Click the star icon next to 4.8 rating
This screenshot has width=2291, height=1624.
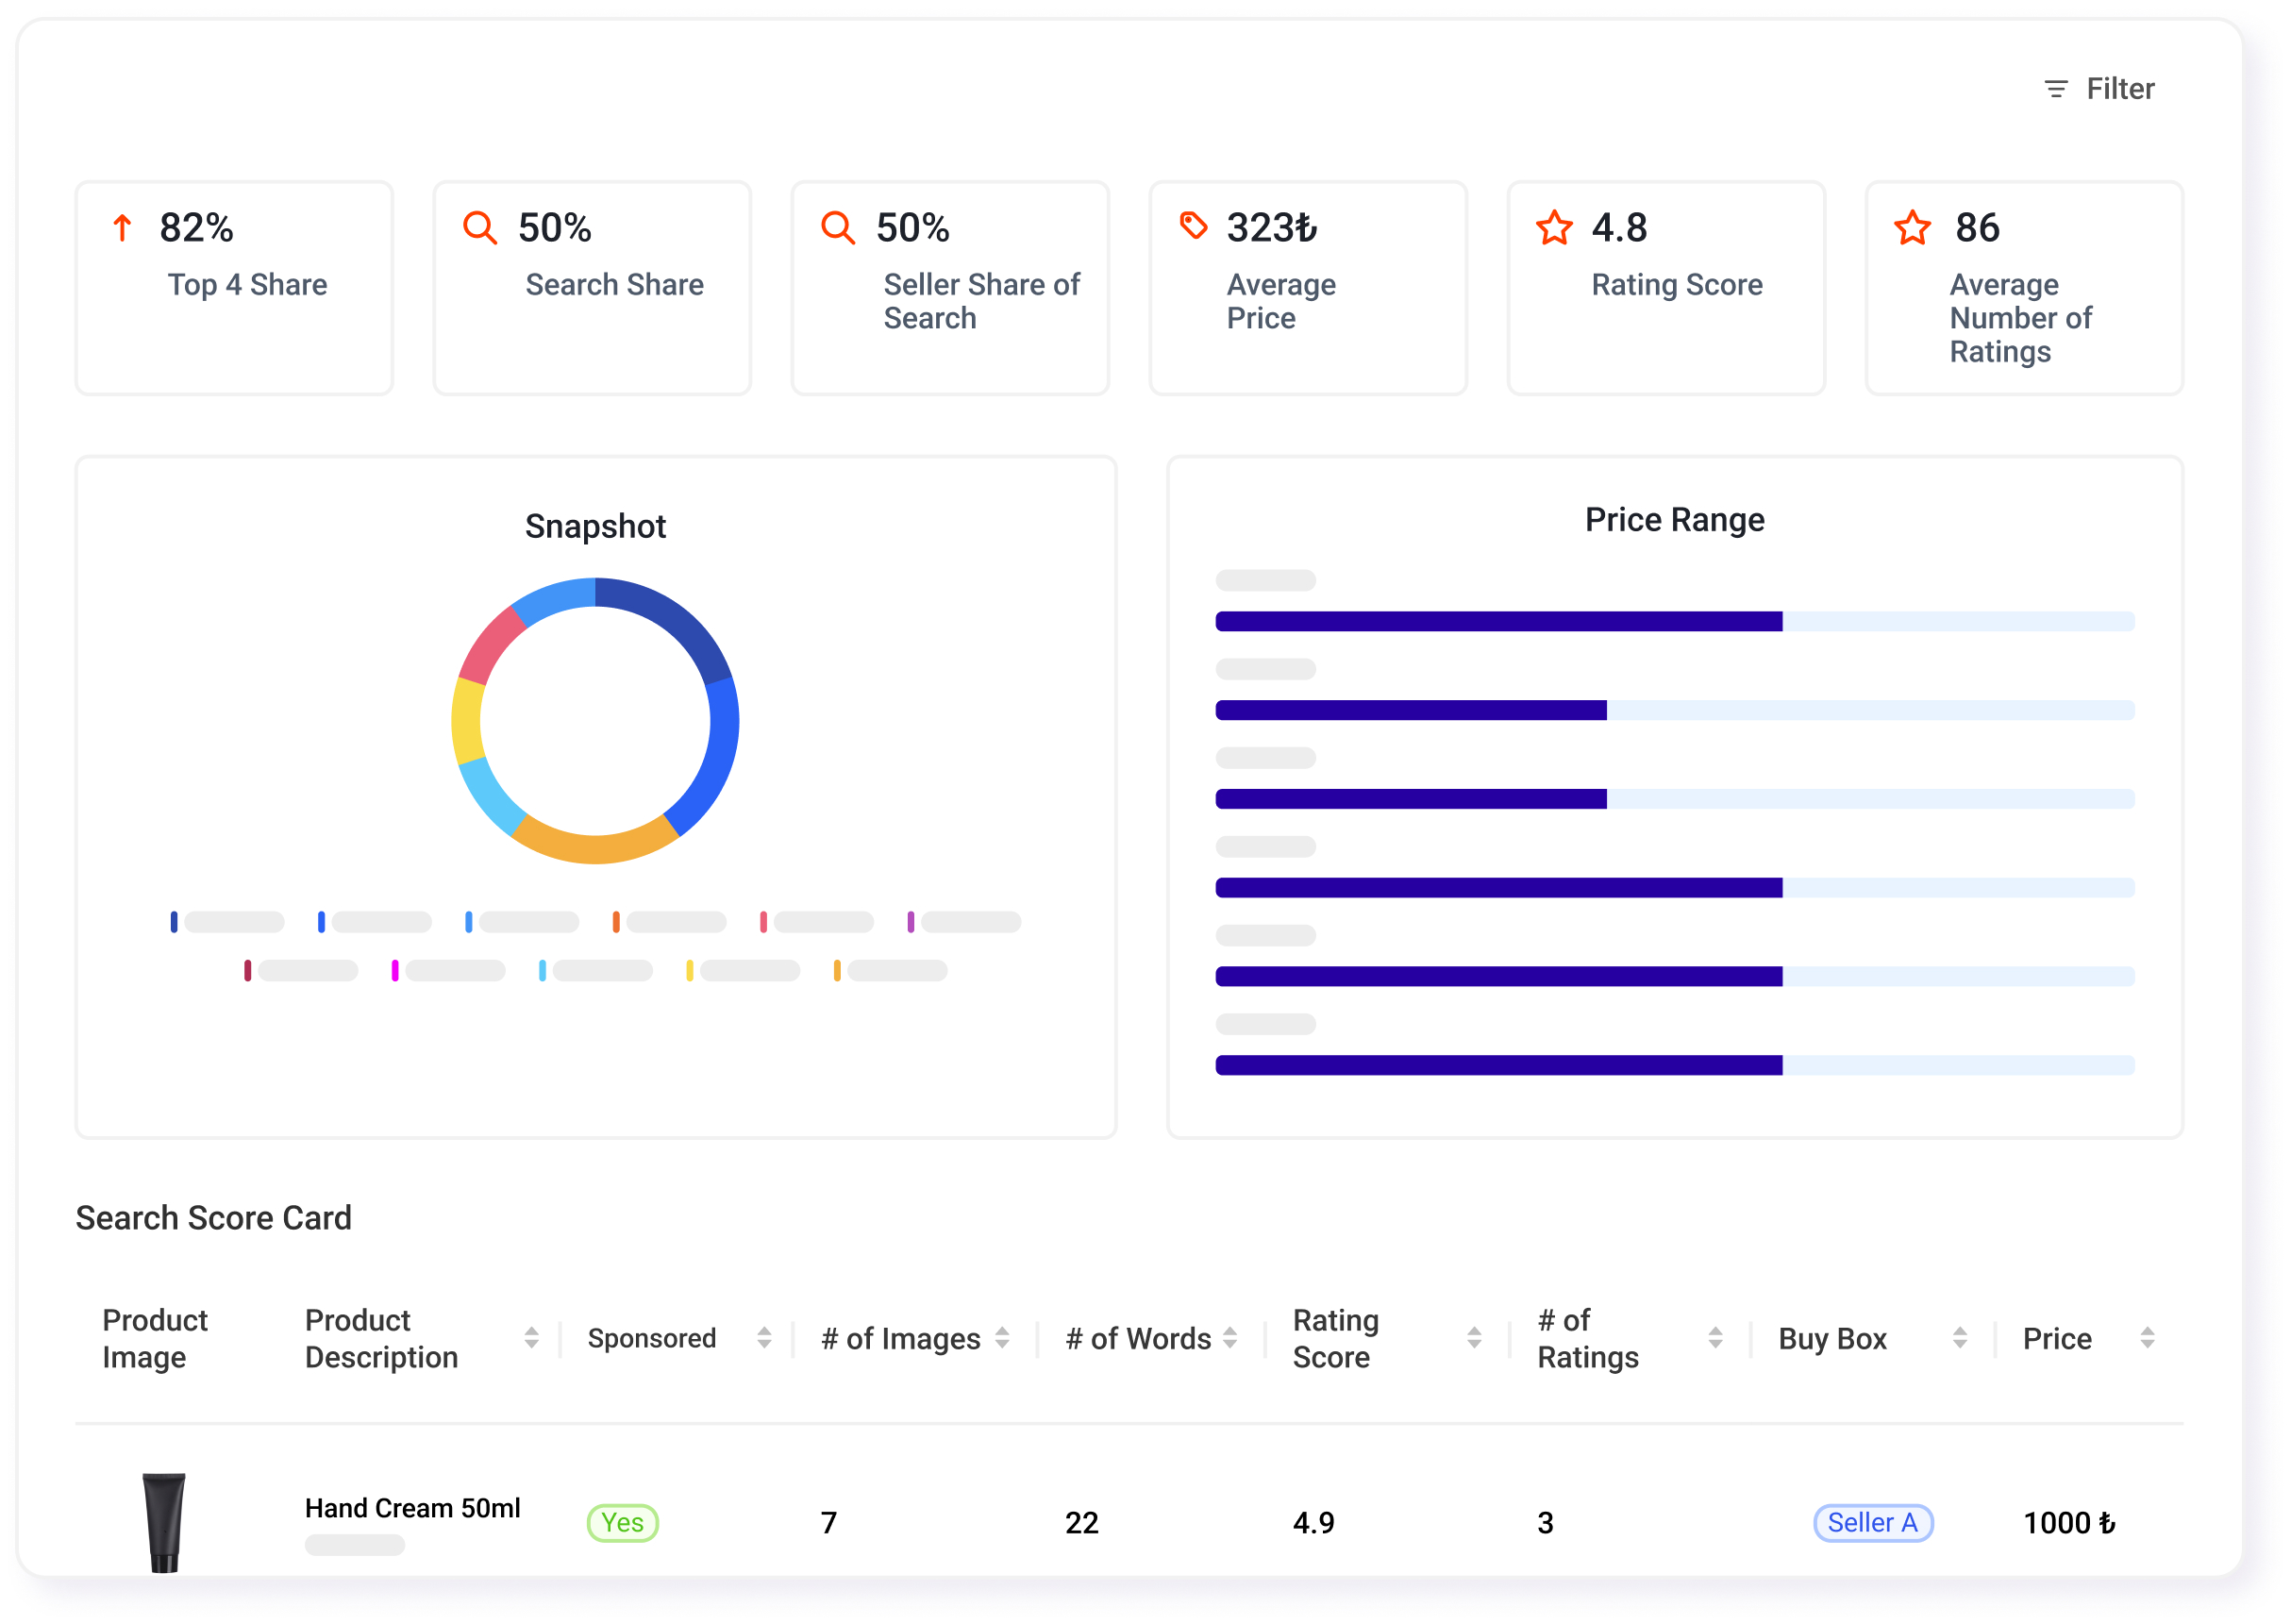click(x=1554, y=228)
